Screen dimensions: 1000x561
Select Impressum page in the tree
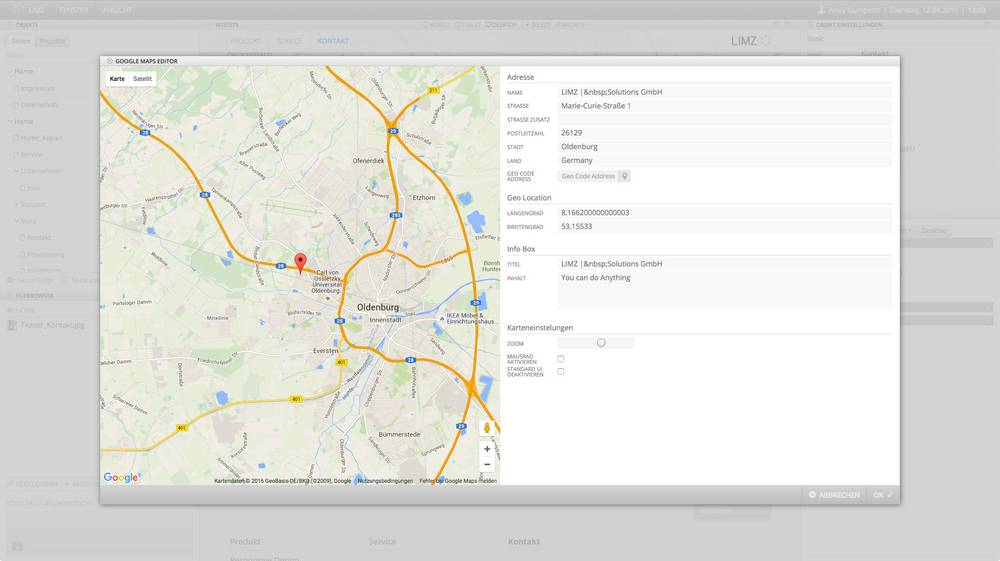tap(38, 88)
